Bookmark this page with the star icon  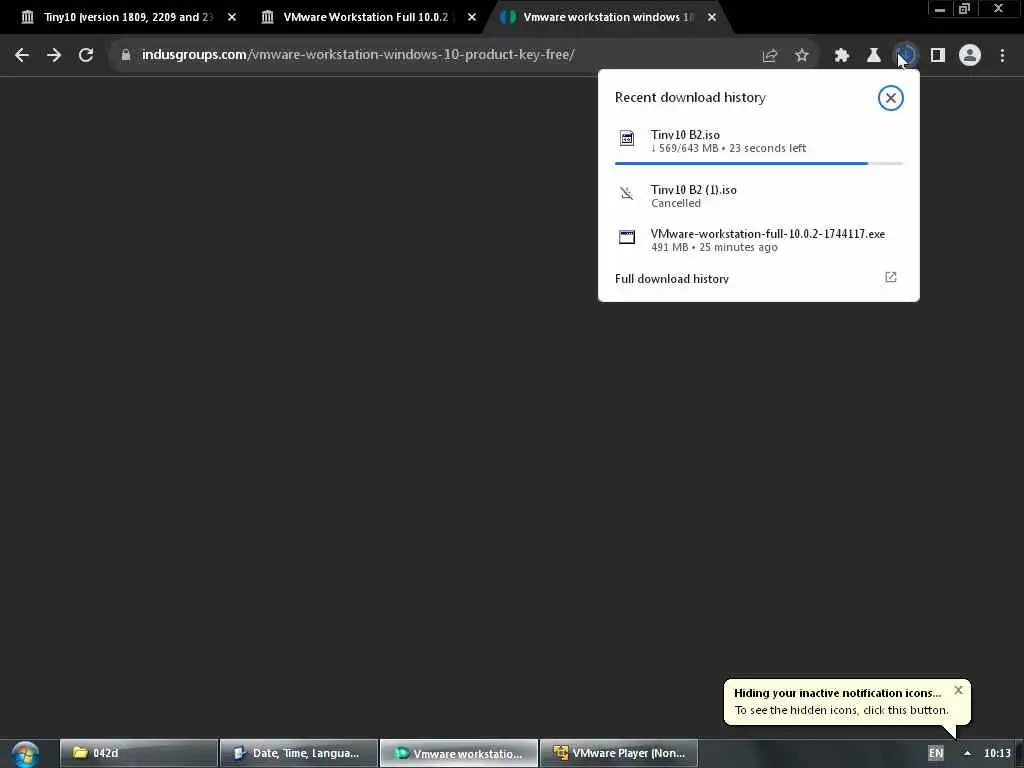click(x=802, y=56)
